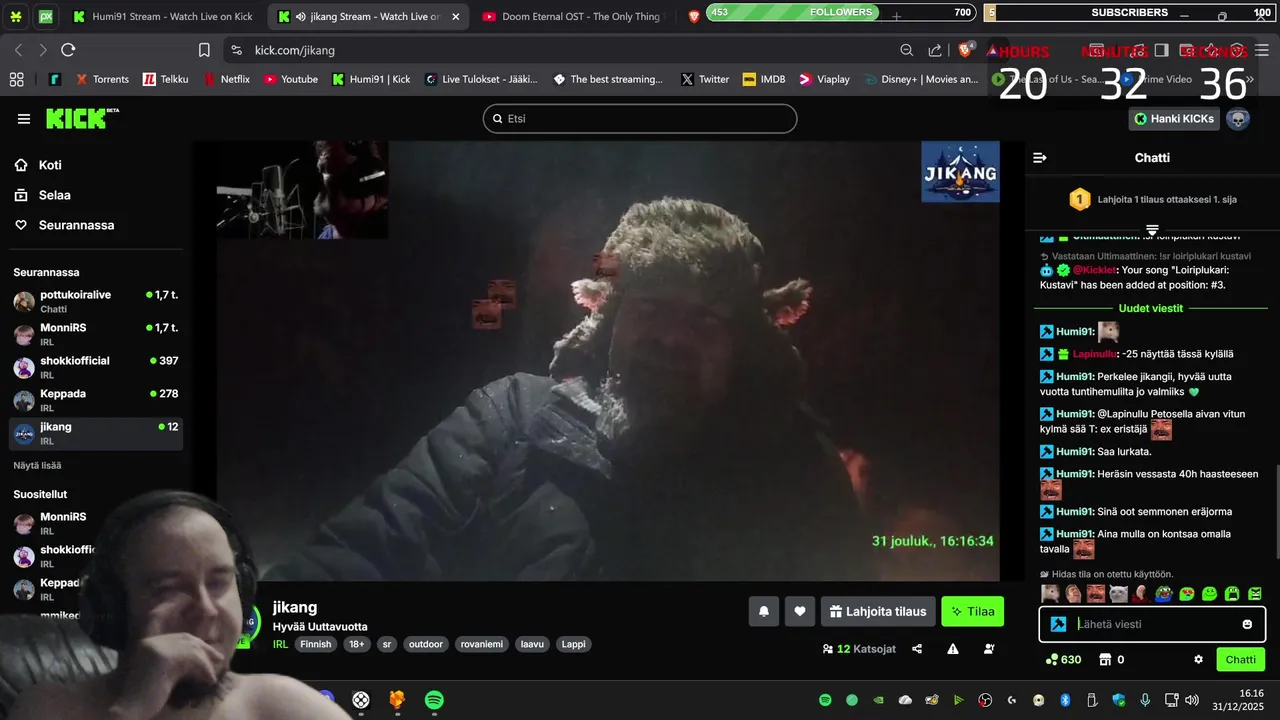Switch to Doom Eternal OST tab
Viewport: 1280px width, 720px height.
click(x=570, y=17)
